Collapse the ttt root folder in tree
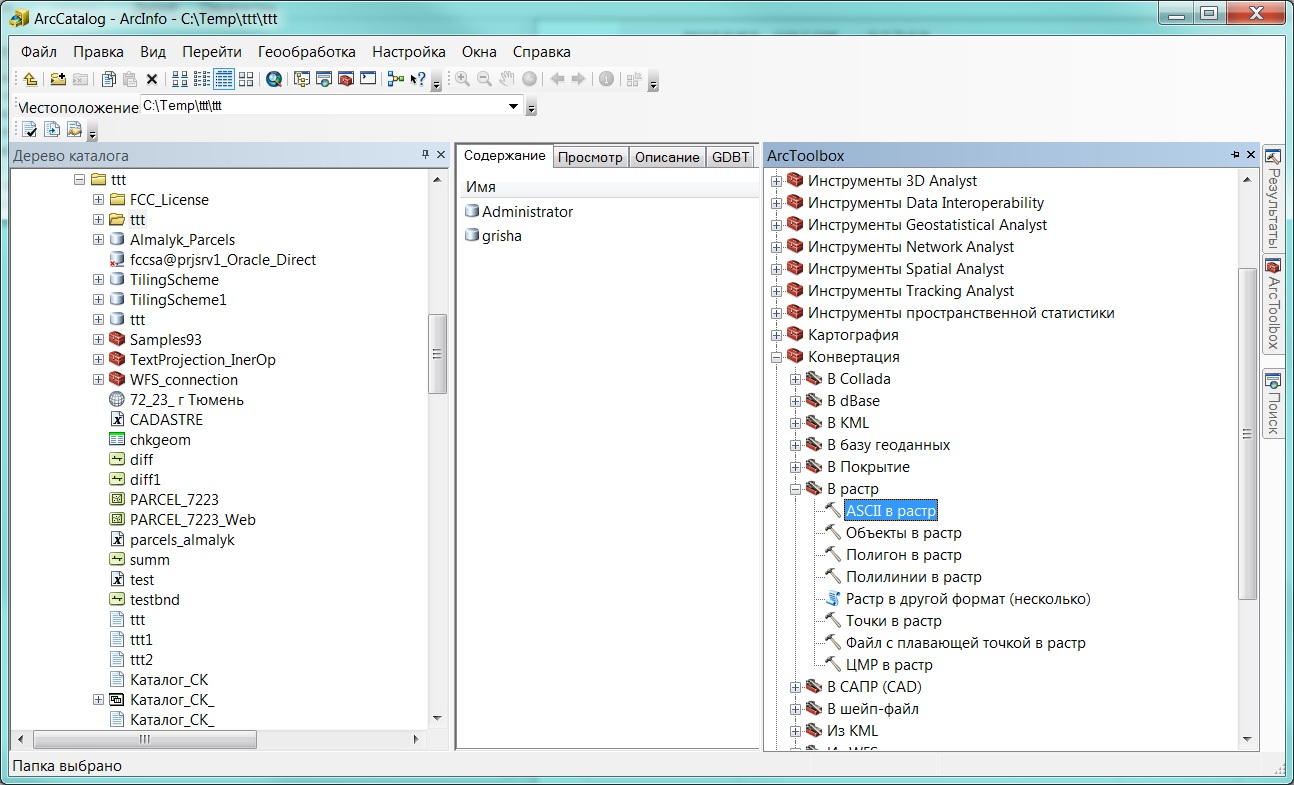Image resolution: width=1294 pixels, height=785 pixels. click(x=79, y=180)
